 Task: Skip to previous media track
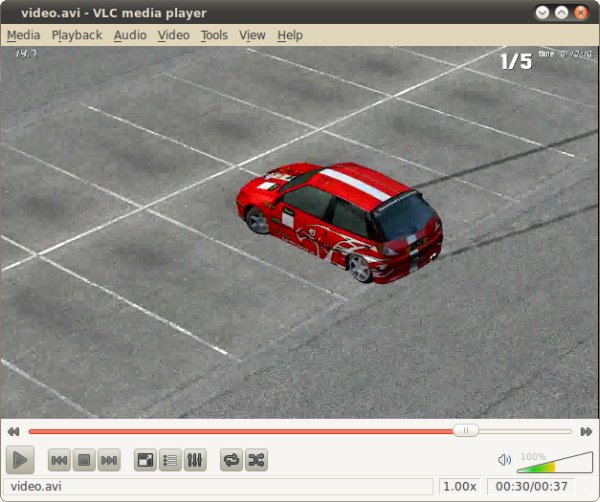click(59, 460)
